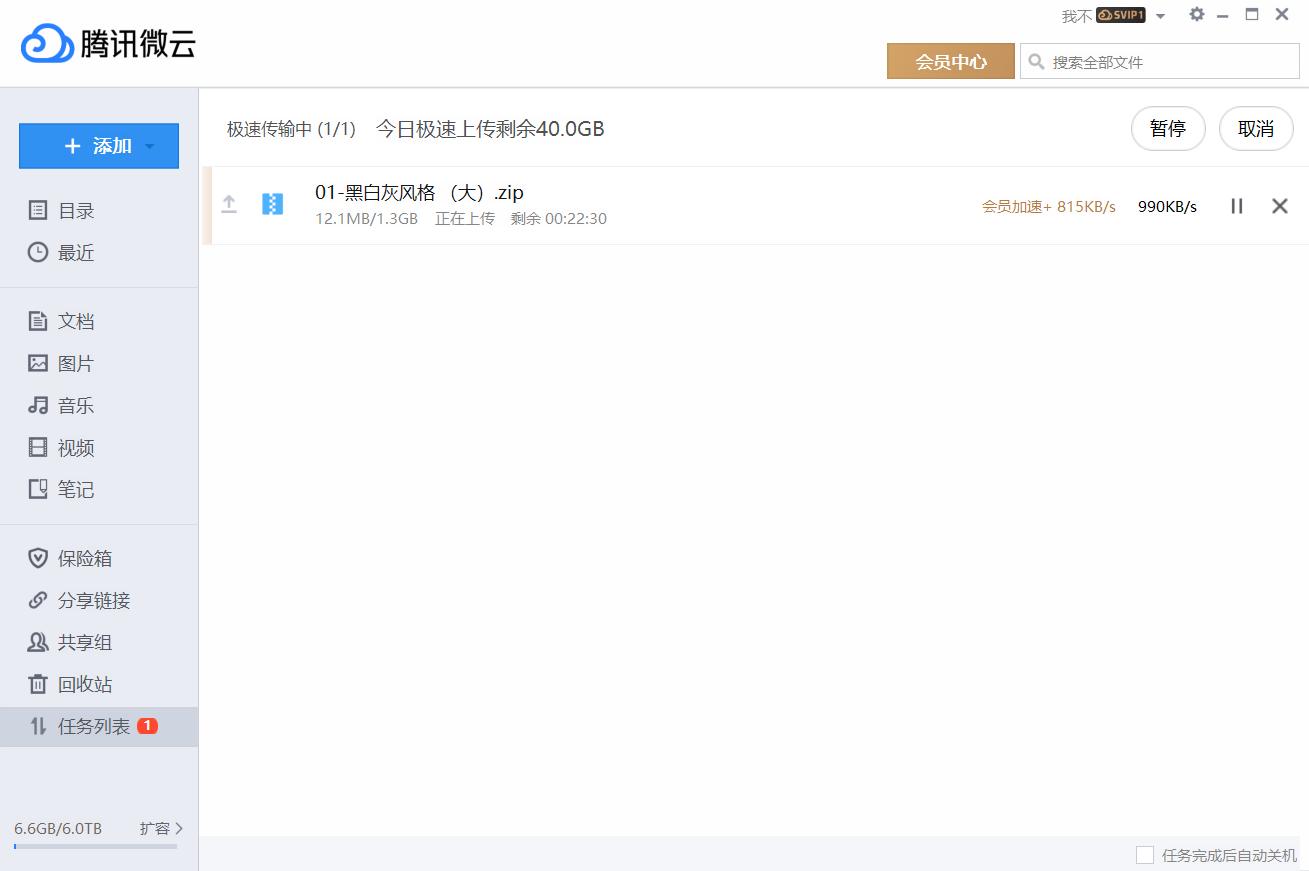
Task: Open the SVIP1 membership dropdown
Action: [x=1122, y=15]
